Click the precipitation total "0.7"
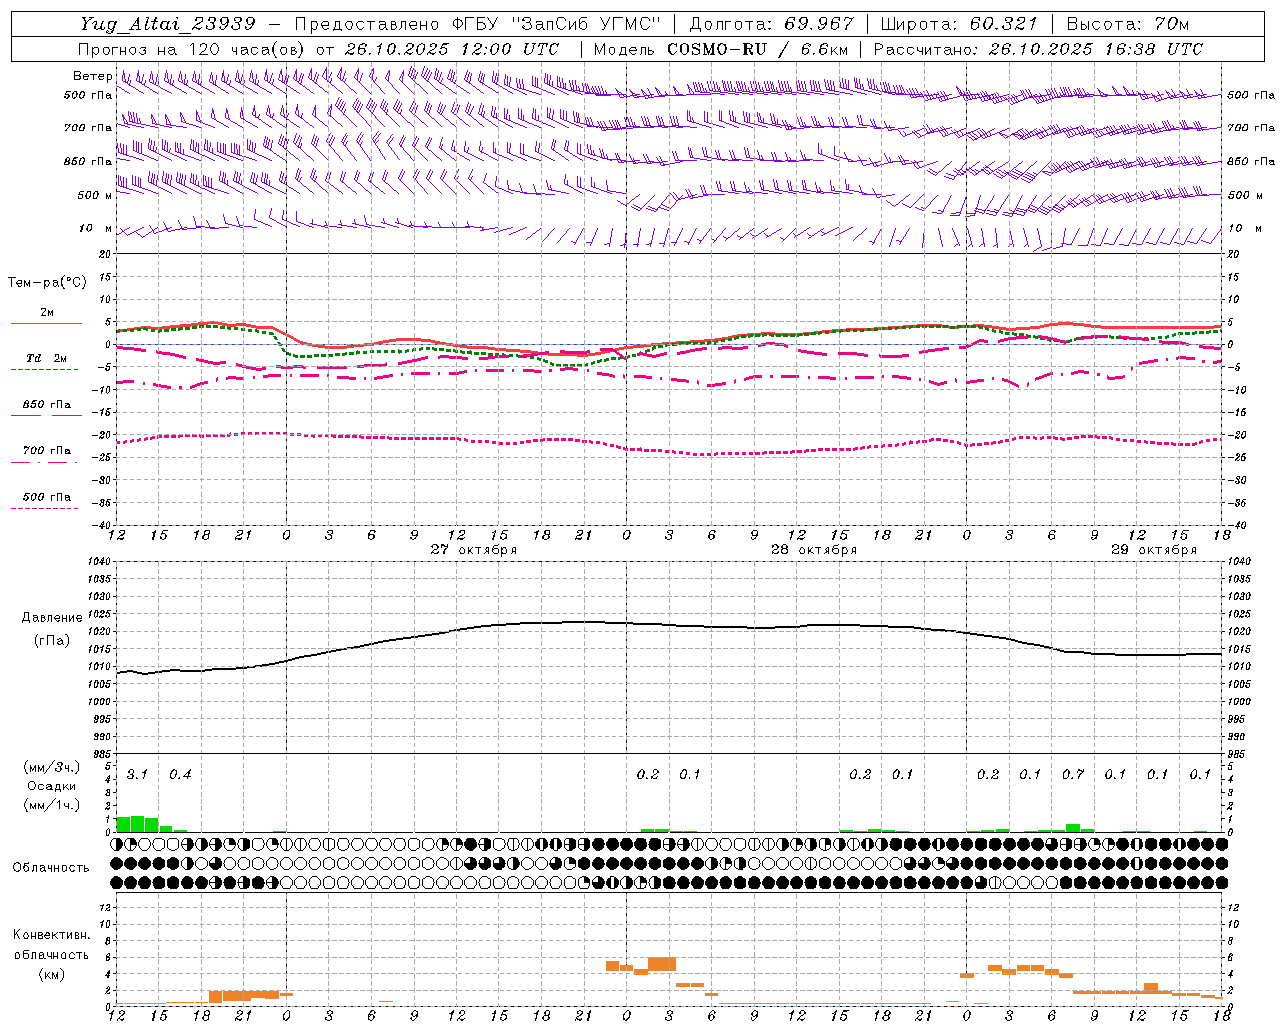This screenshot has width=1280, height=1024. [x=1073, y=774]
